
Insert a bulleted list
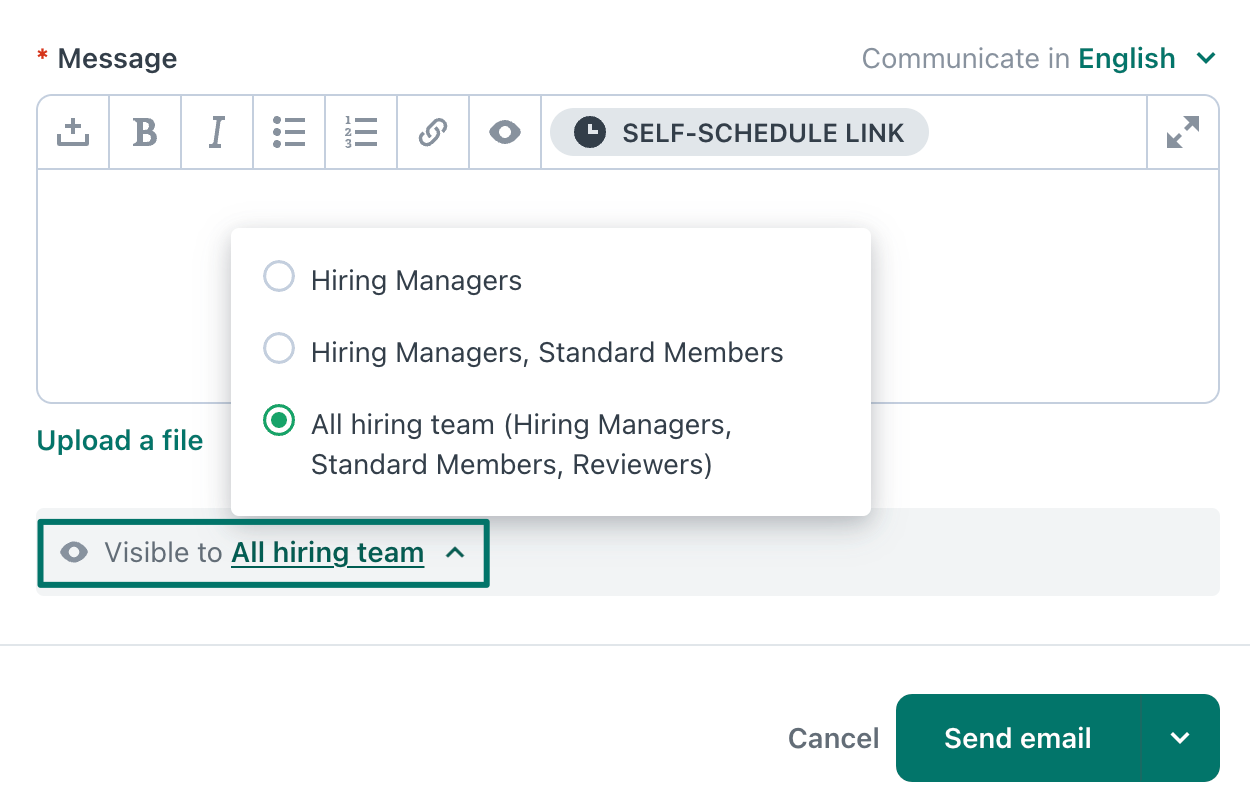pyautogui.click(x=288, y=131)
